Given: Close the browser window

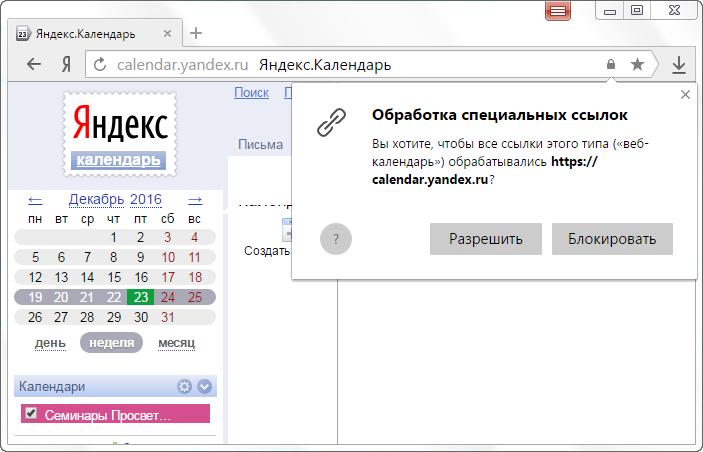Looking at the screenshot, I should [x=675, y=10].
